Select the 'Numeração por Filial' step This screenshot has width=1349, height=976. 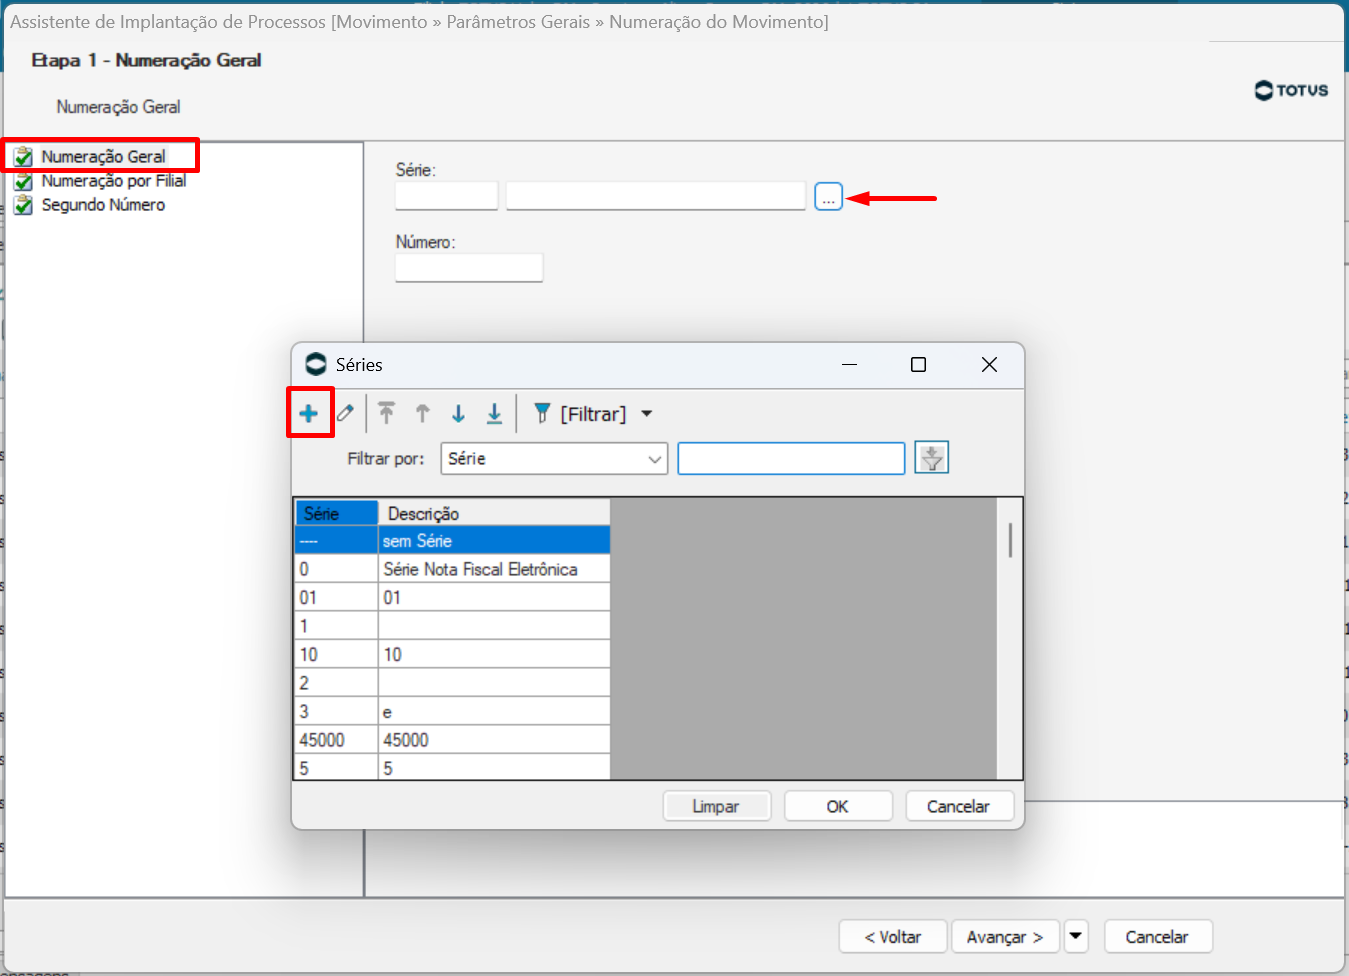114,181
